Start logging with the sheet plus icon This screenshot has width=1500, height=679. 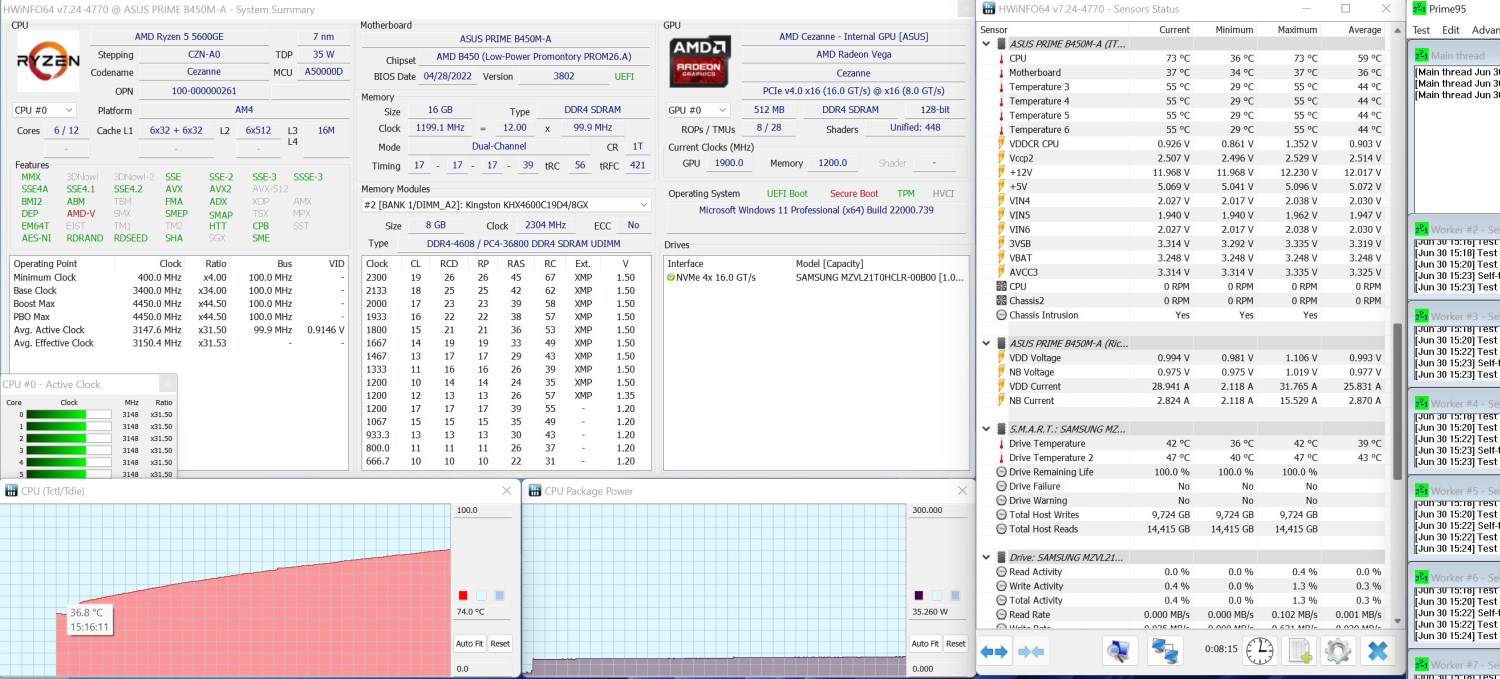(1299, 652)
